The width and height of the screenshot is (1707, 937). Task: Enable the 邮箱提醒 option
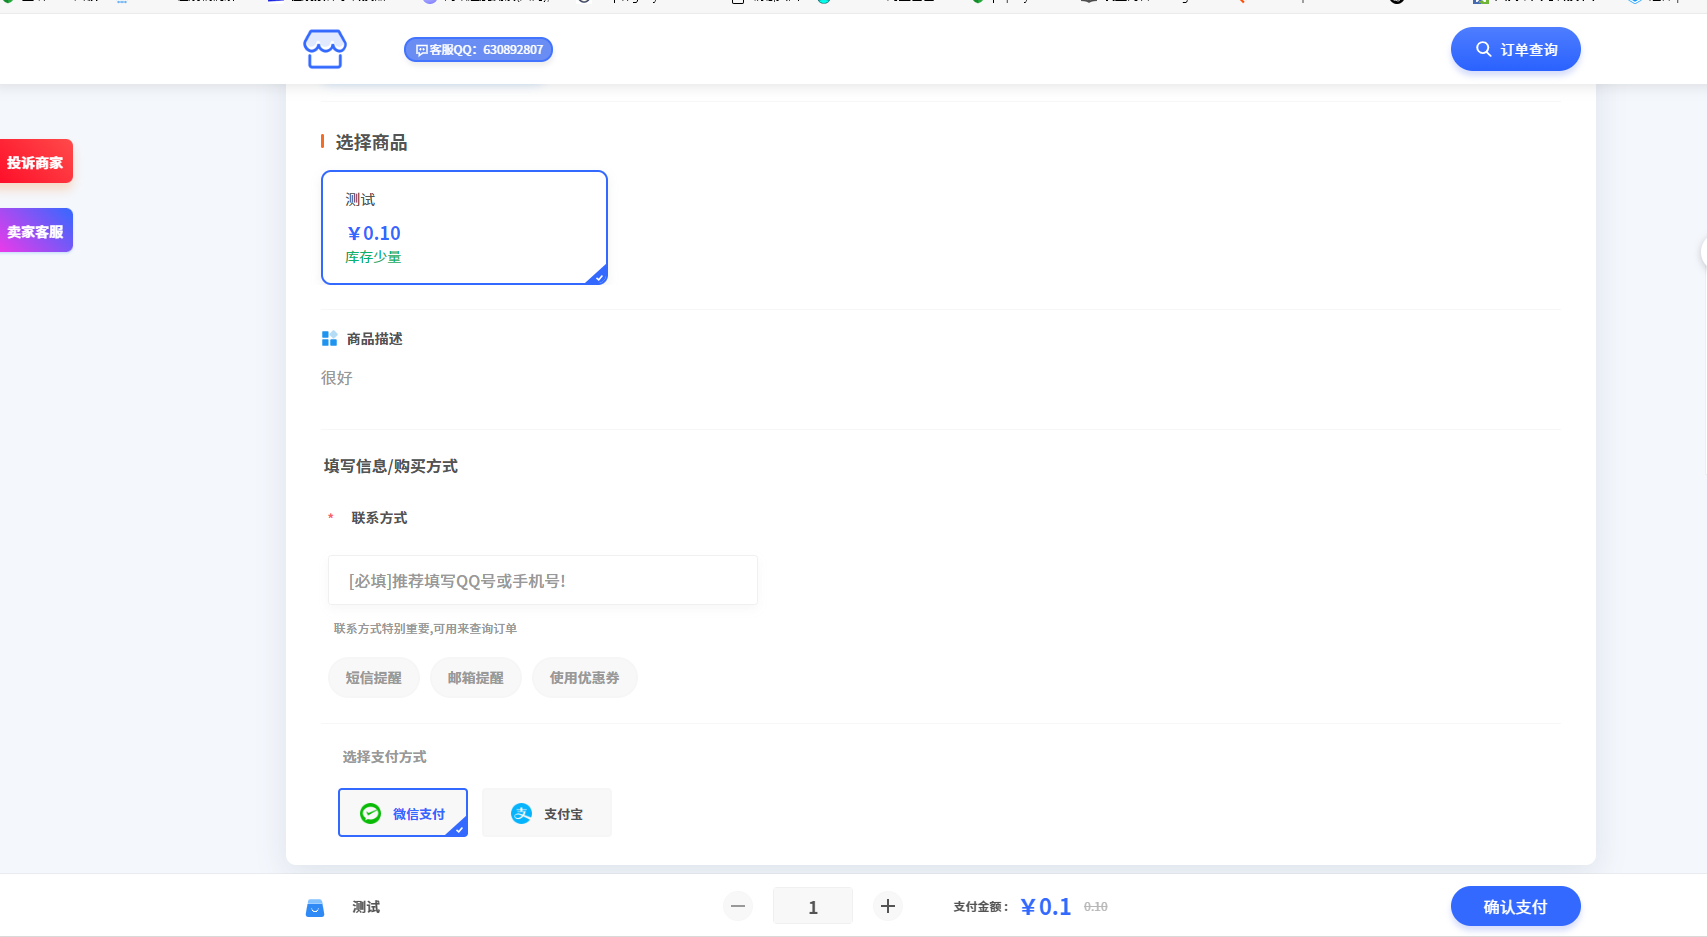pos(475,677)
